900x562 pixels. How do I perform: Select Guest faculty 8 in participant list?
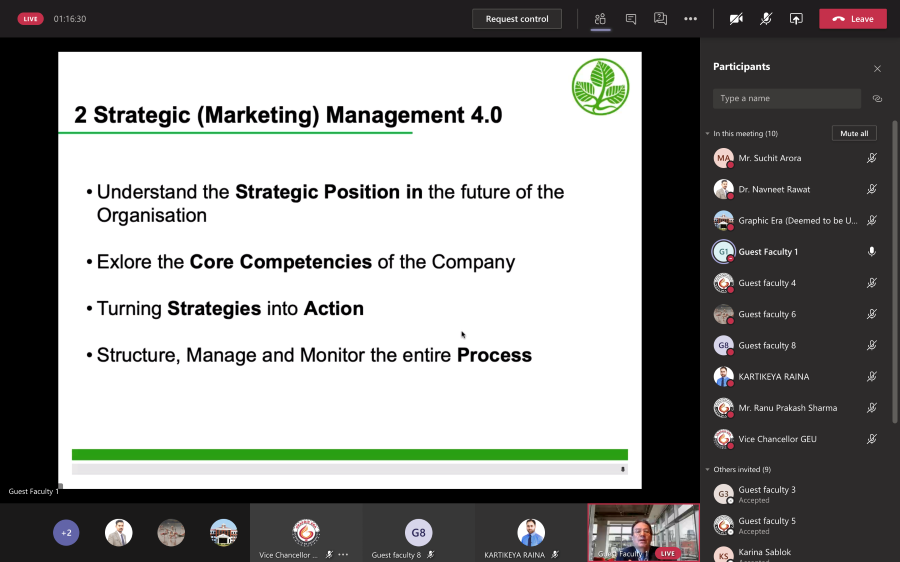pyautogui.click(x=766, y=345)
